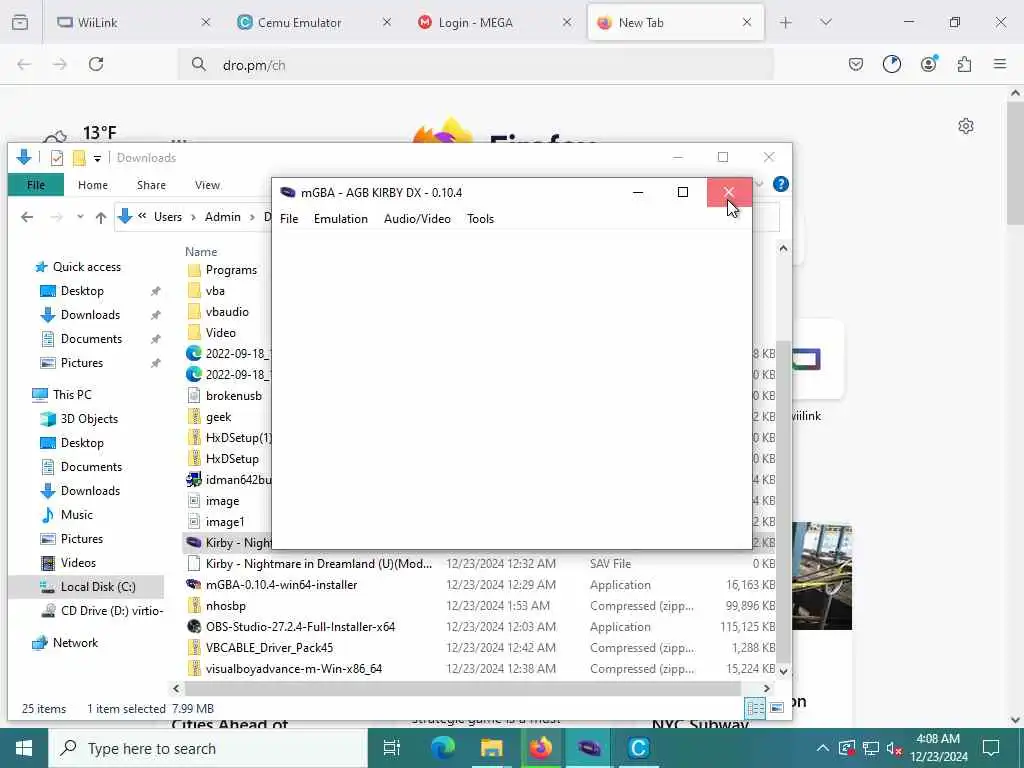The height and width of the screenshot is (768, 1024).
Task: Select This PC in navigation pane
Action: pos(72,394)
